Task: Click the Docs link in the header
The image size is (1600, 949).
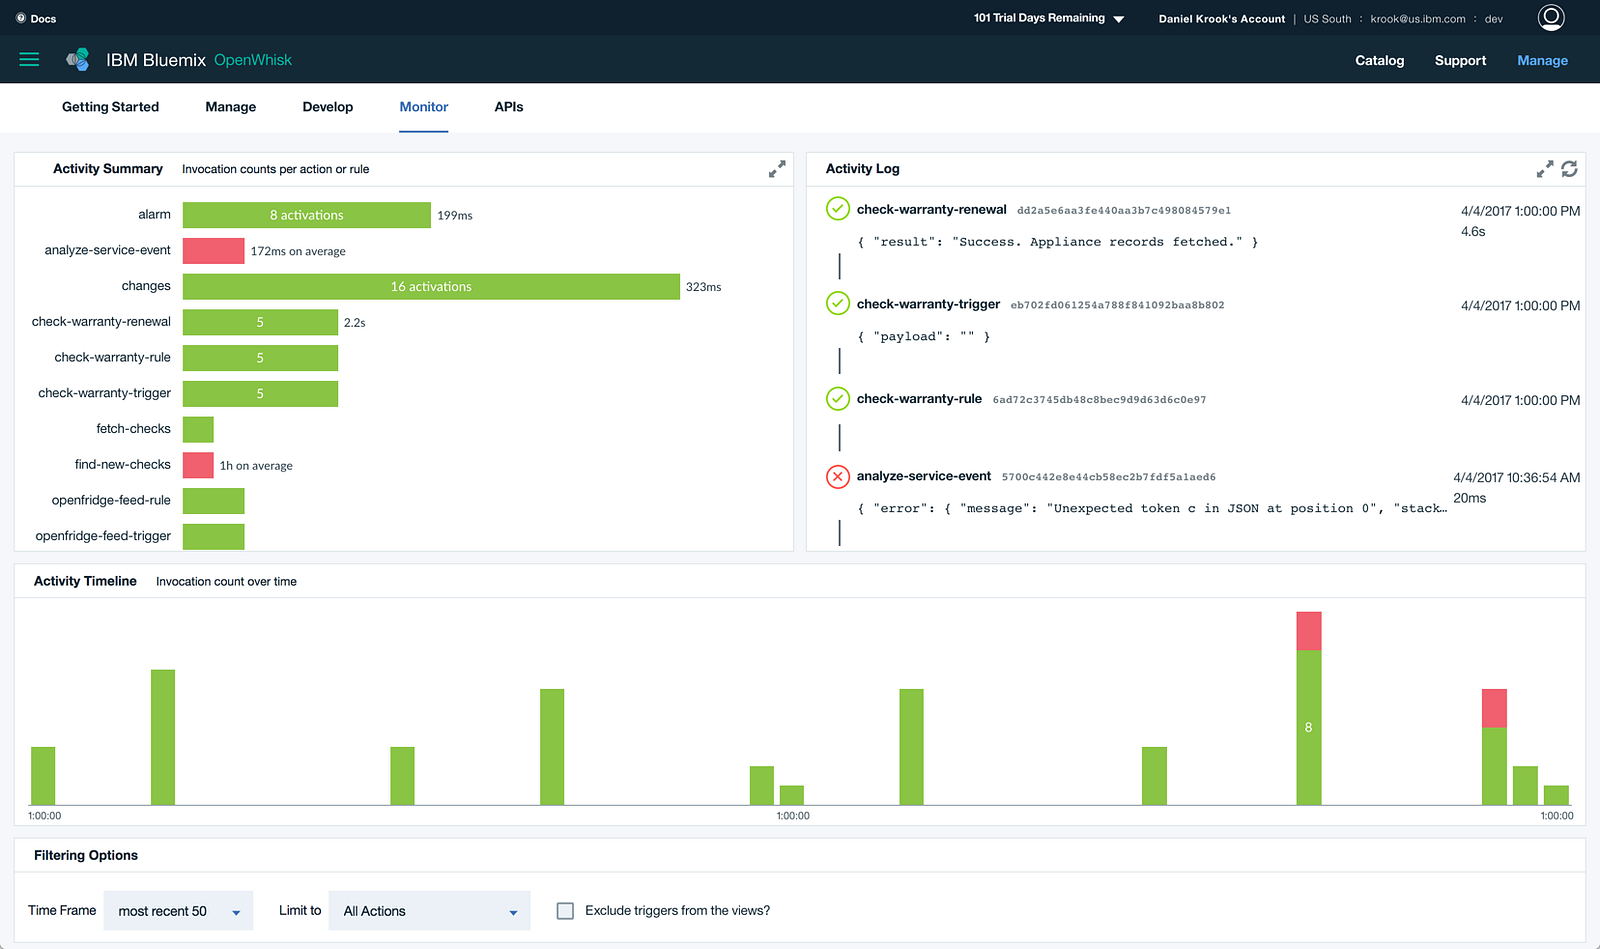Action: tap(43, 19)
